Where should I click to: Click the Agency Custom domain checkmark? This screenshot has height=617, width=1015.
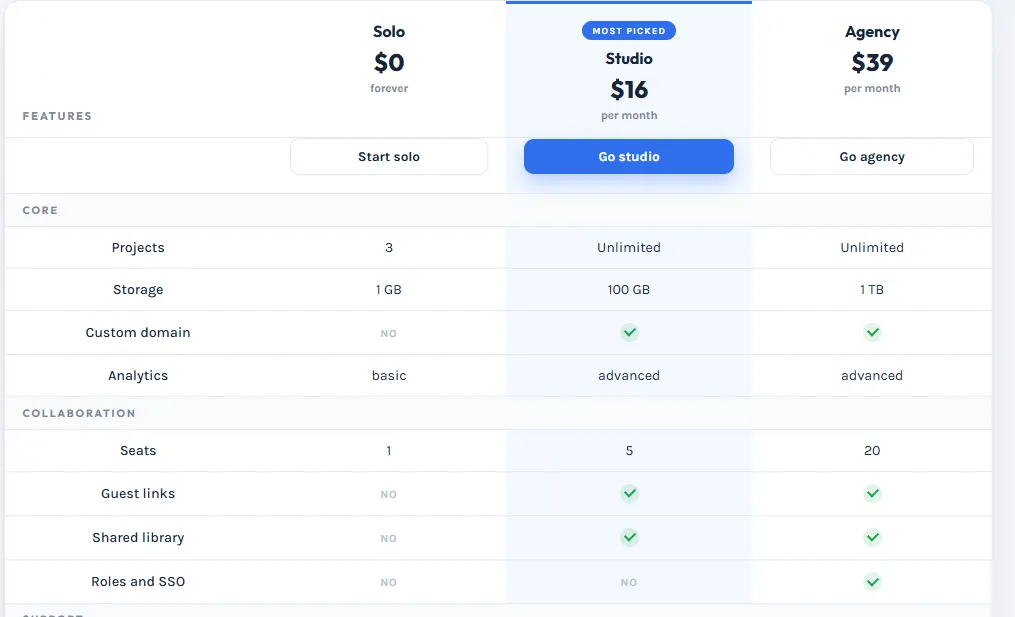[872, 333]
